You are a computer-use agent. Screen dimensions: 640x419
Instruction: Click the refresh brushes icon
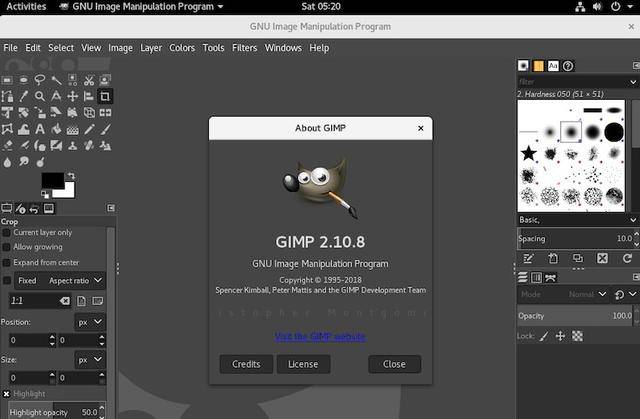(627, 258)
